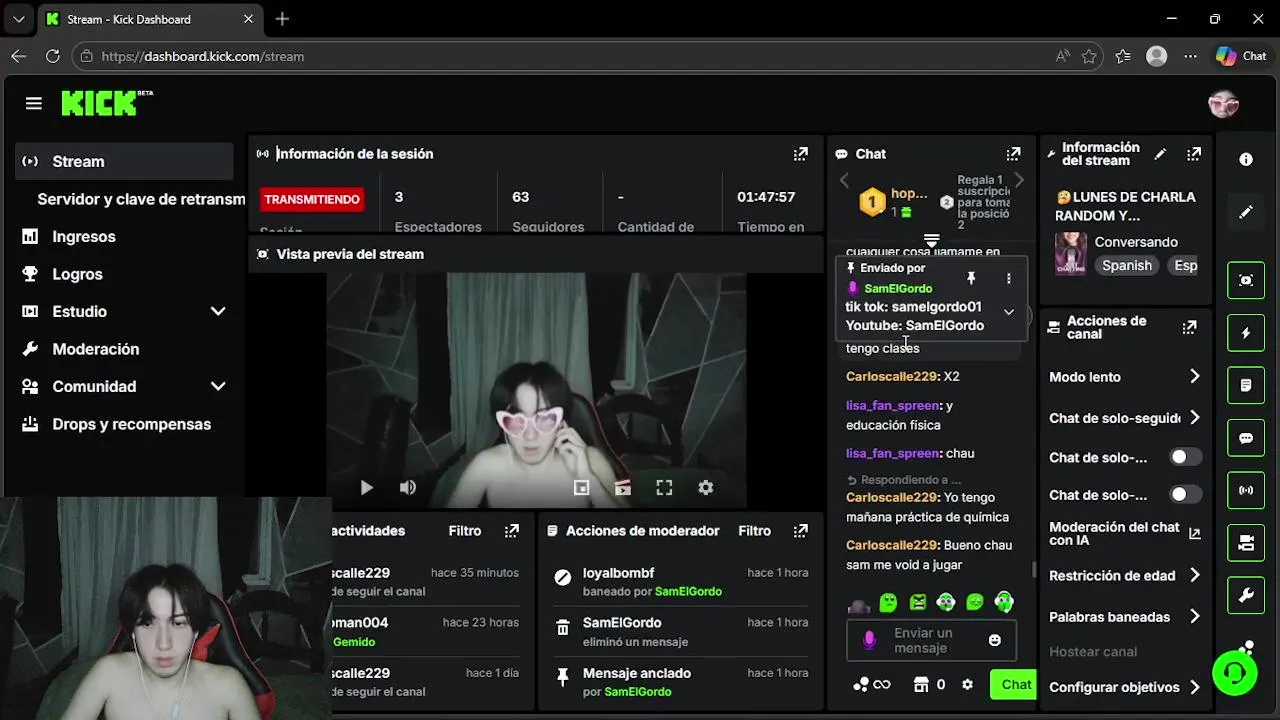Image resolution: width=1280 pixels, height=720 pixels.
Task: Open Chat de solo-seguidores options arrow
Action: 1194,418
